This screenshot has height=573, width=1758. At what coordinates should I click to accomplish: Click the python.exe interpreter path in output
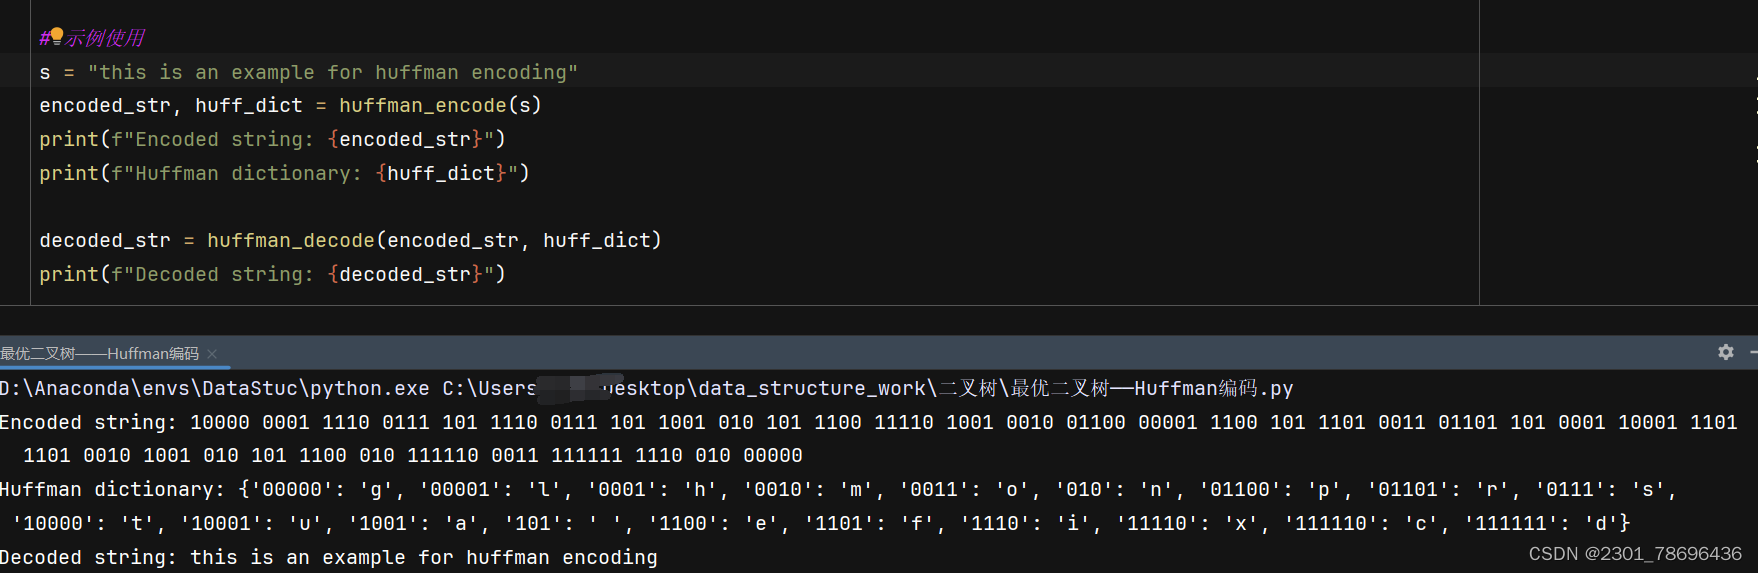(215, 388)
